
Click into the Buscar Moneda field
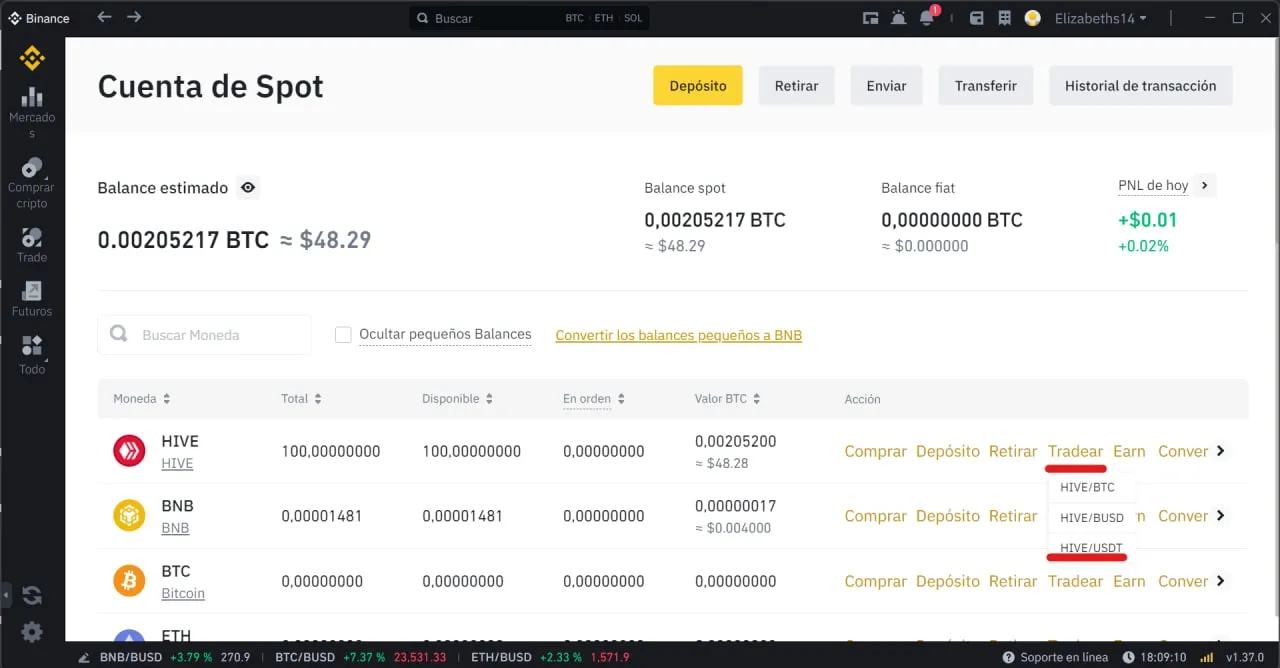[x=204, y=335]
